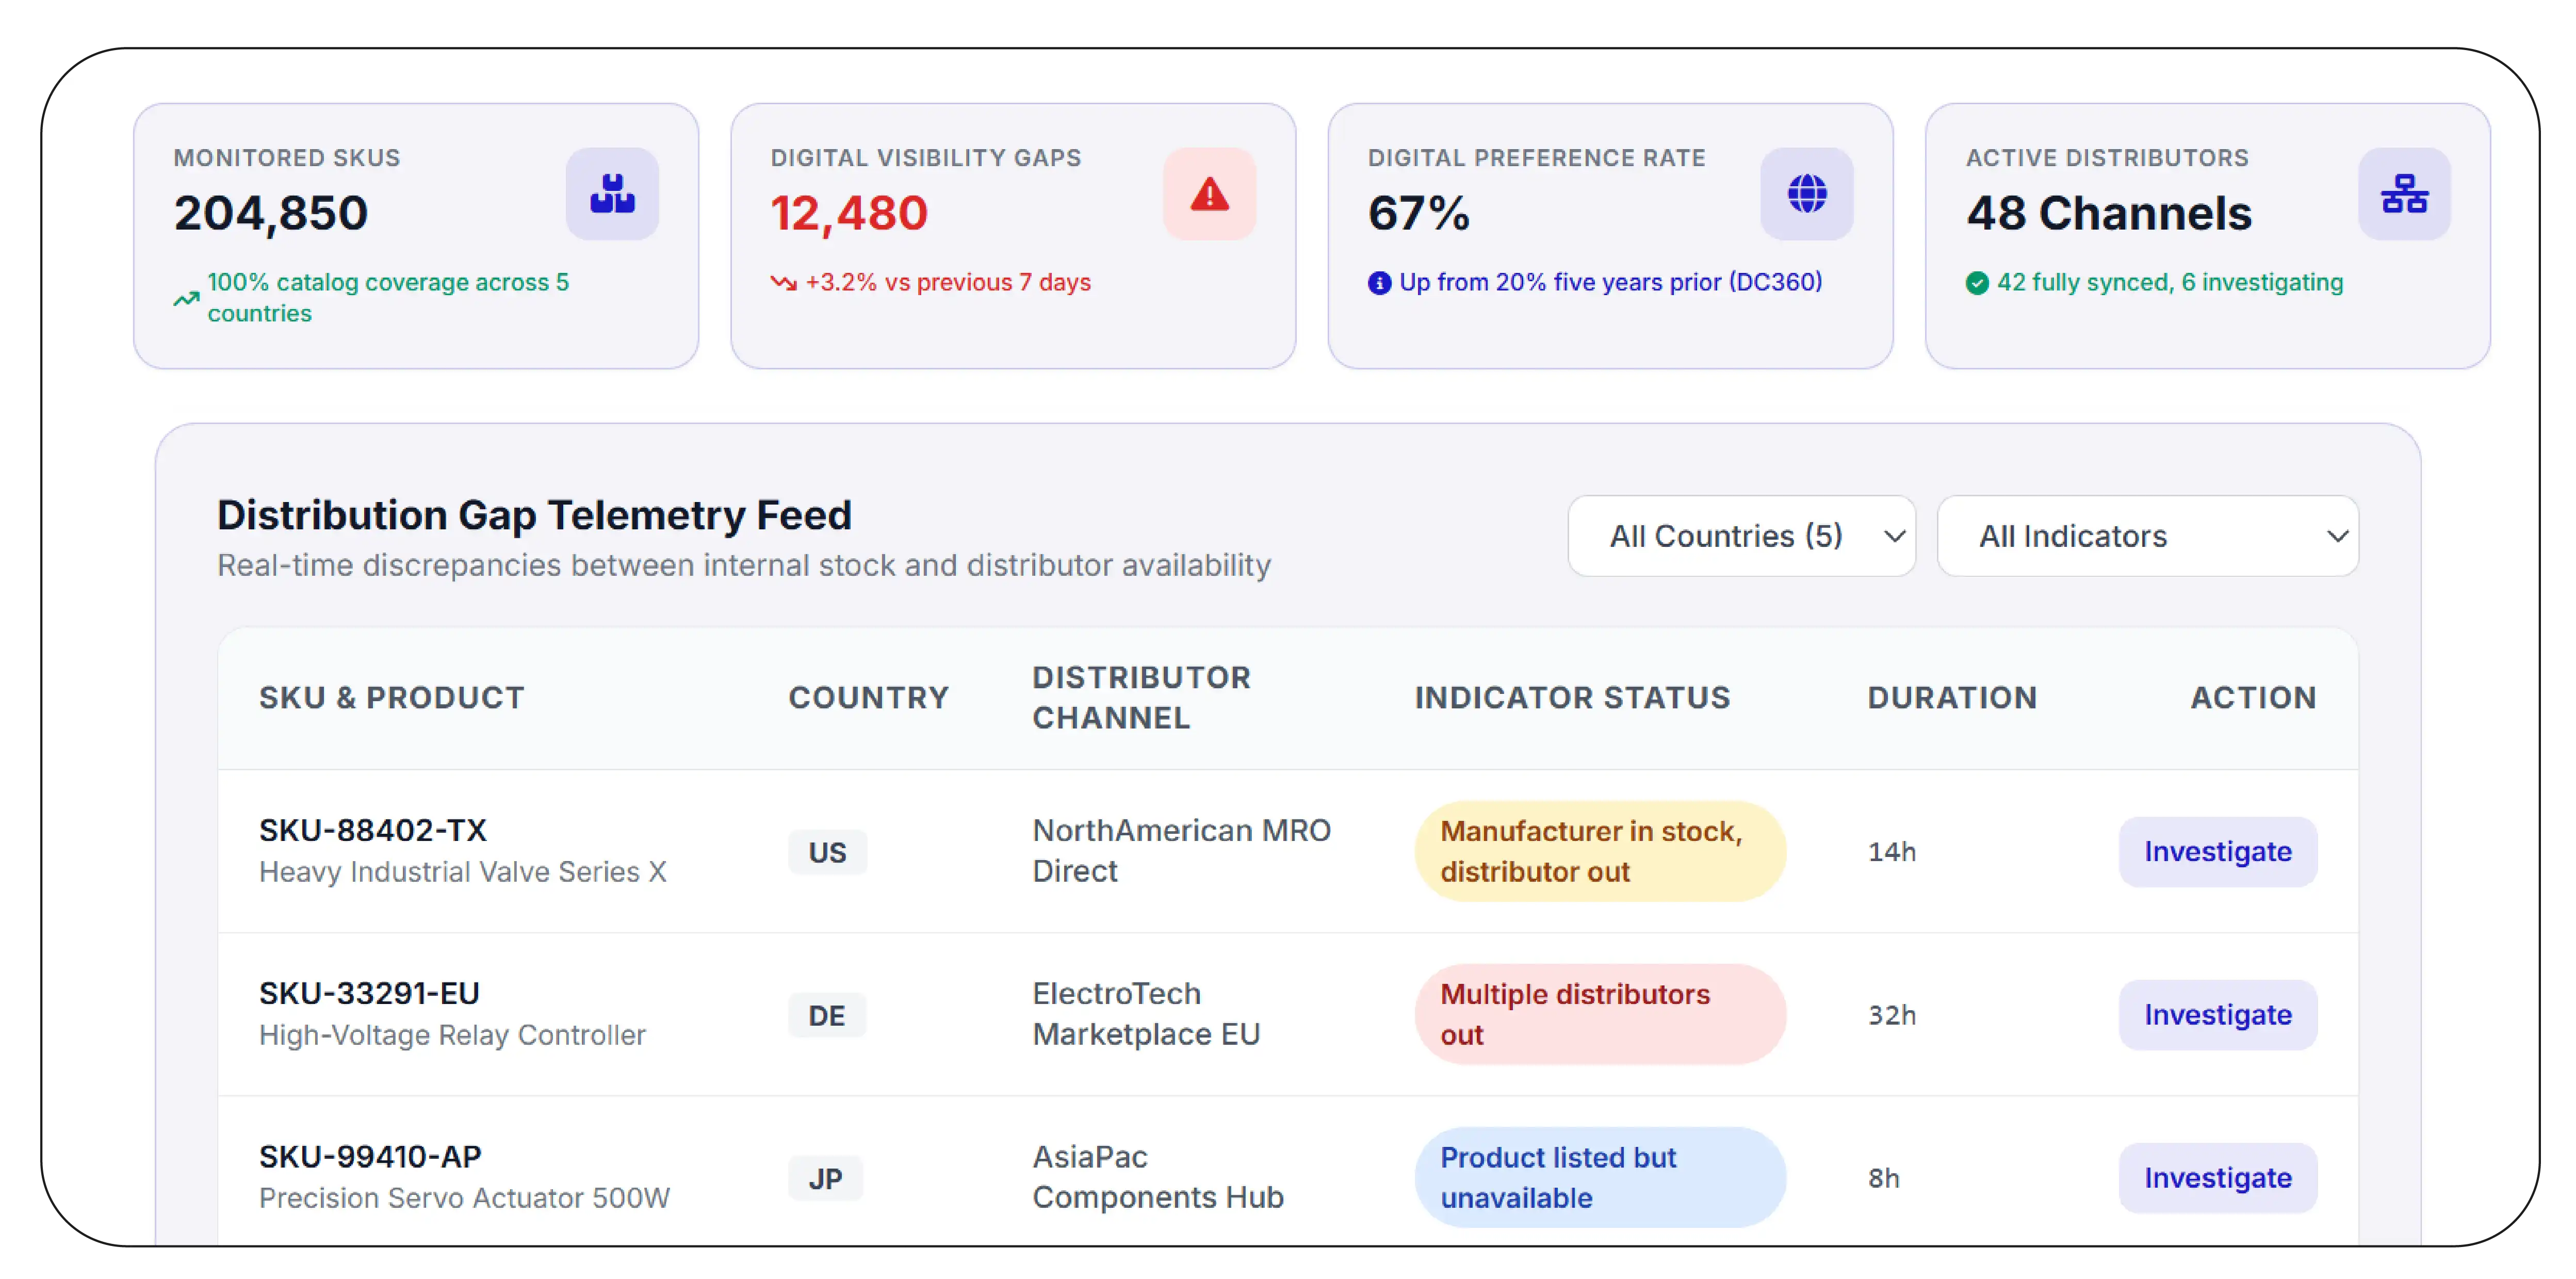Click the MONITORED SKUS card label
The image size is (2576, 1279).
(x=286, y=157)
